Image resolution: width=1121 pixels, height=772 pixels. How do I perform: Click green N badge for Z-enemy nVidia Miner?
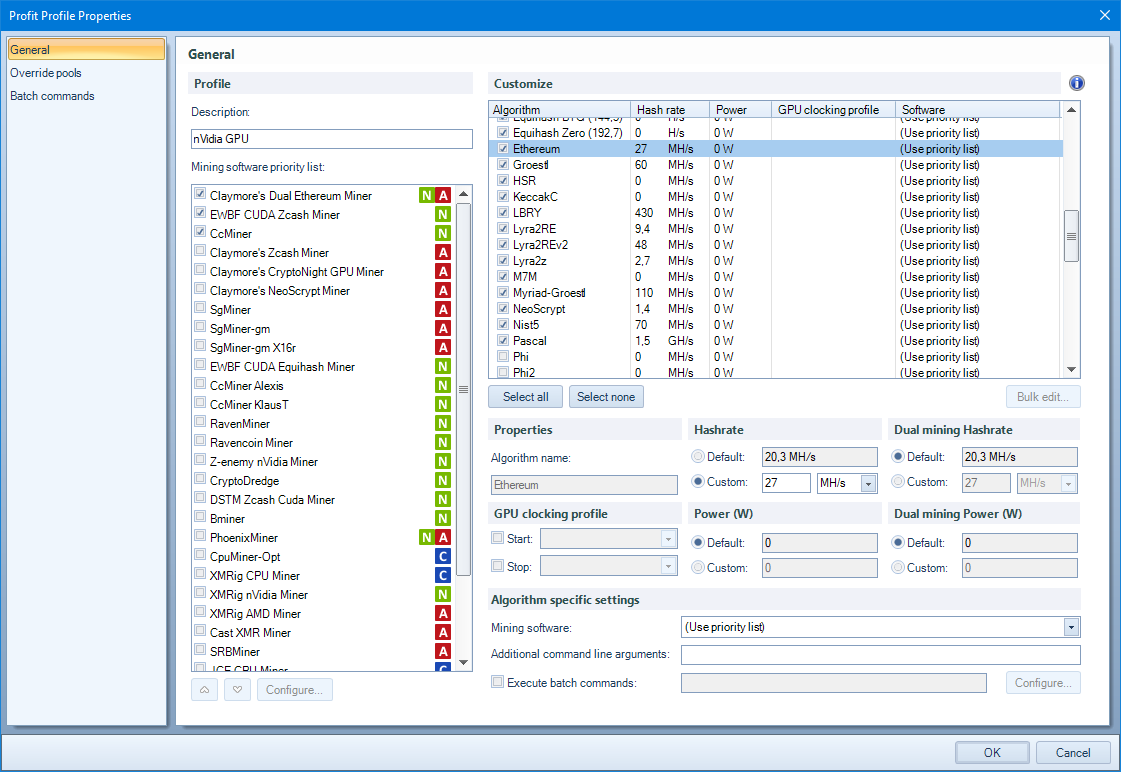[443, 462]
